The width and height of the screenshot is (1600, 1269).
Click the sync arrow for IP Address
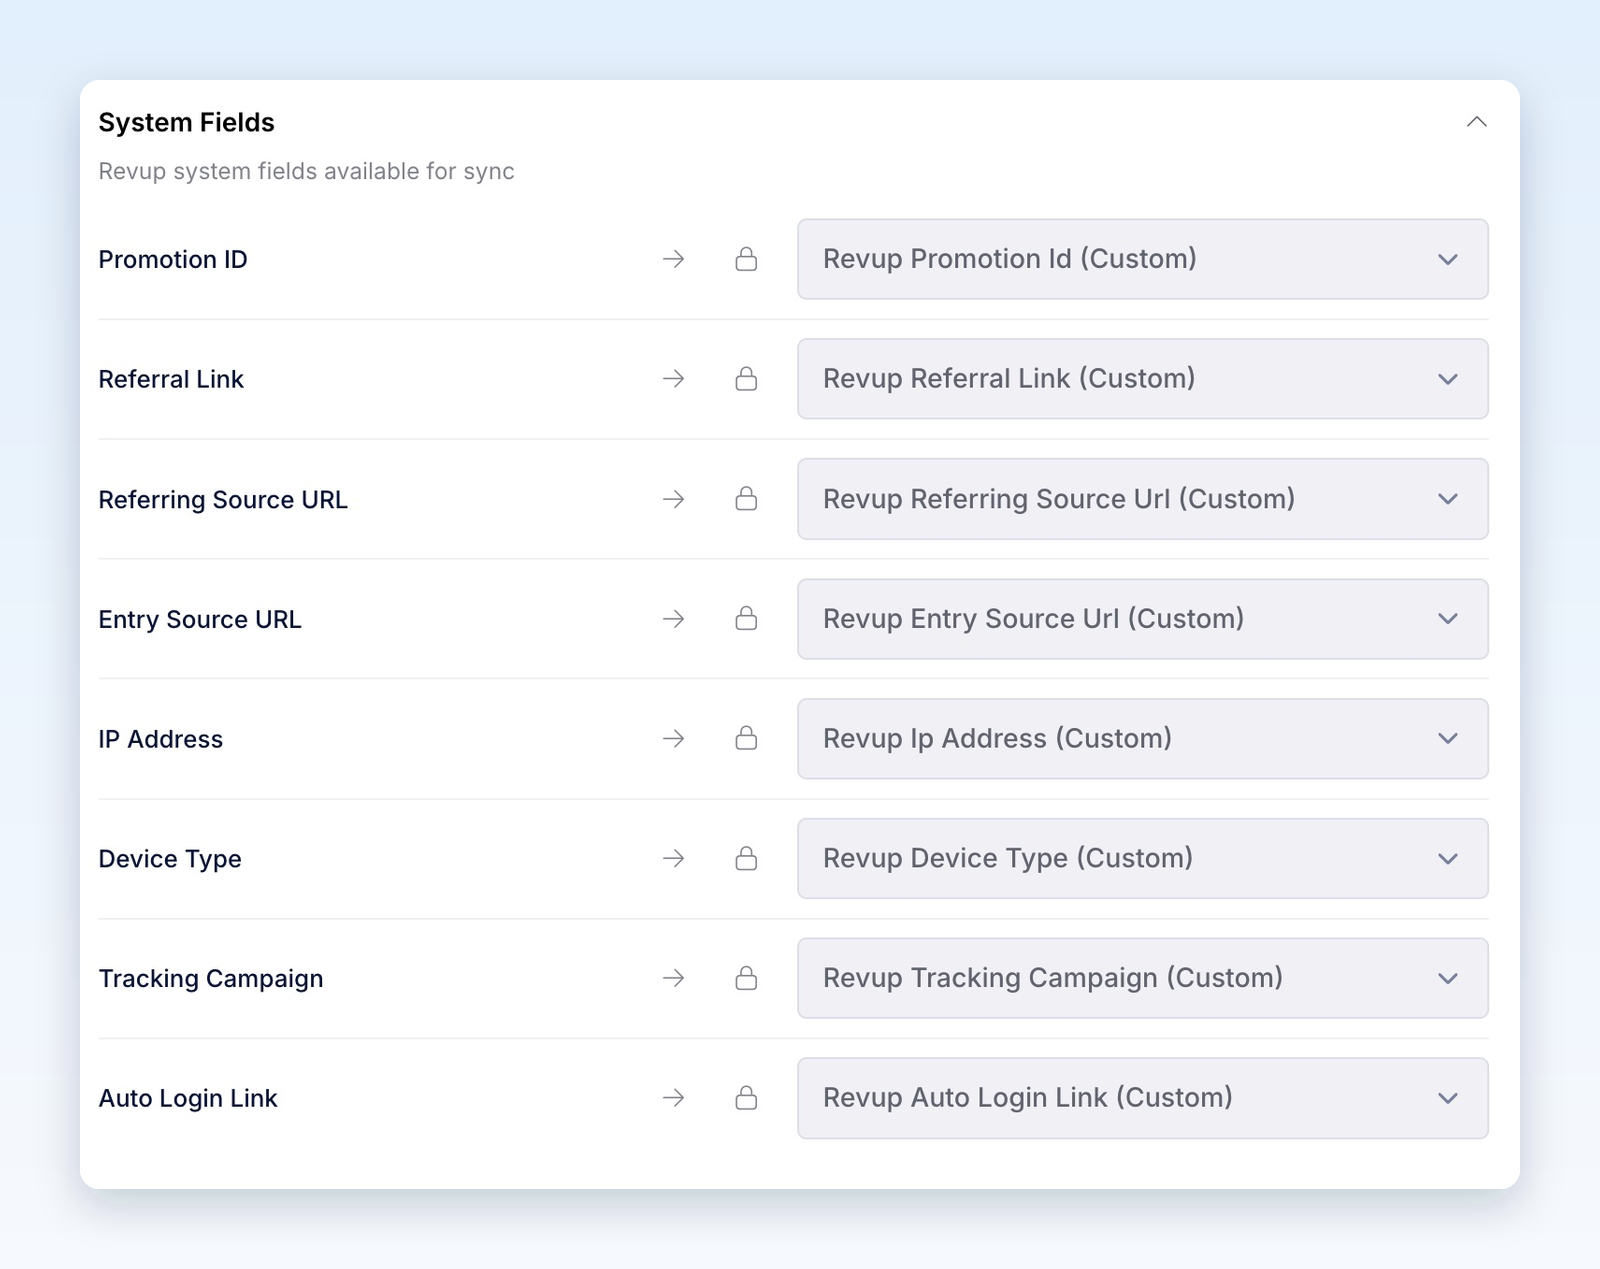pyautogui.click(x=674, y=739)
